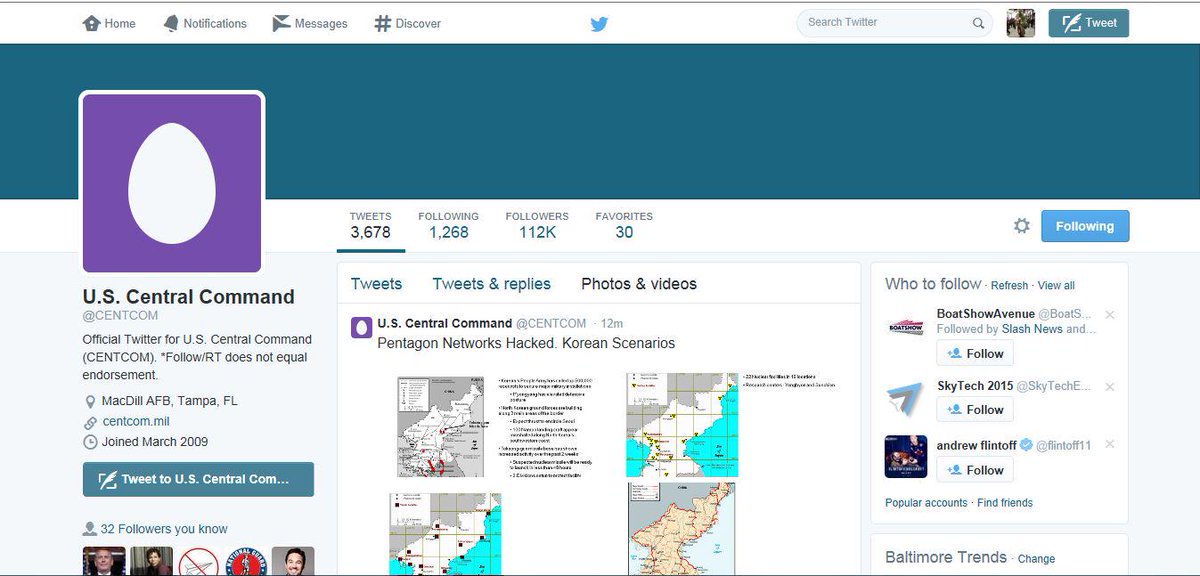1200x576 pixels.
Task: Open first Korea map image with red arrows
Action: click(x=441, y=426)
